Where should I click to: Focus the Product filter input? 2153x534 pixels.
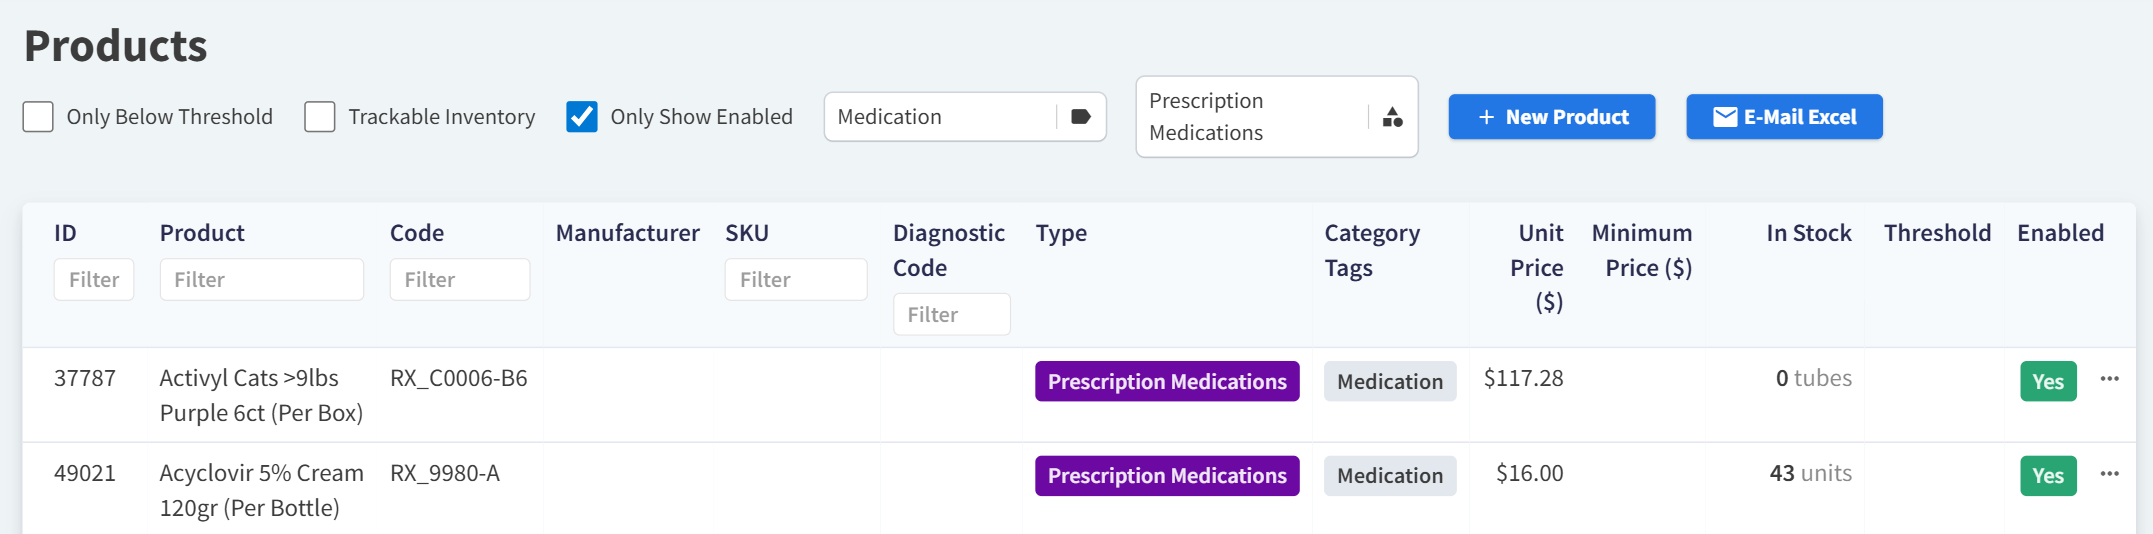261,280
